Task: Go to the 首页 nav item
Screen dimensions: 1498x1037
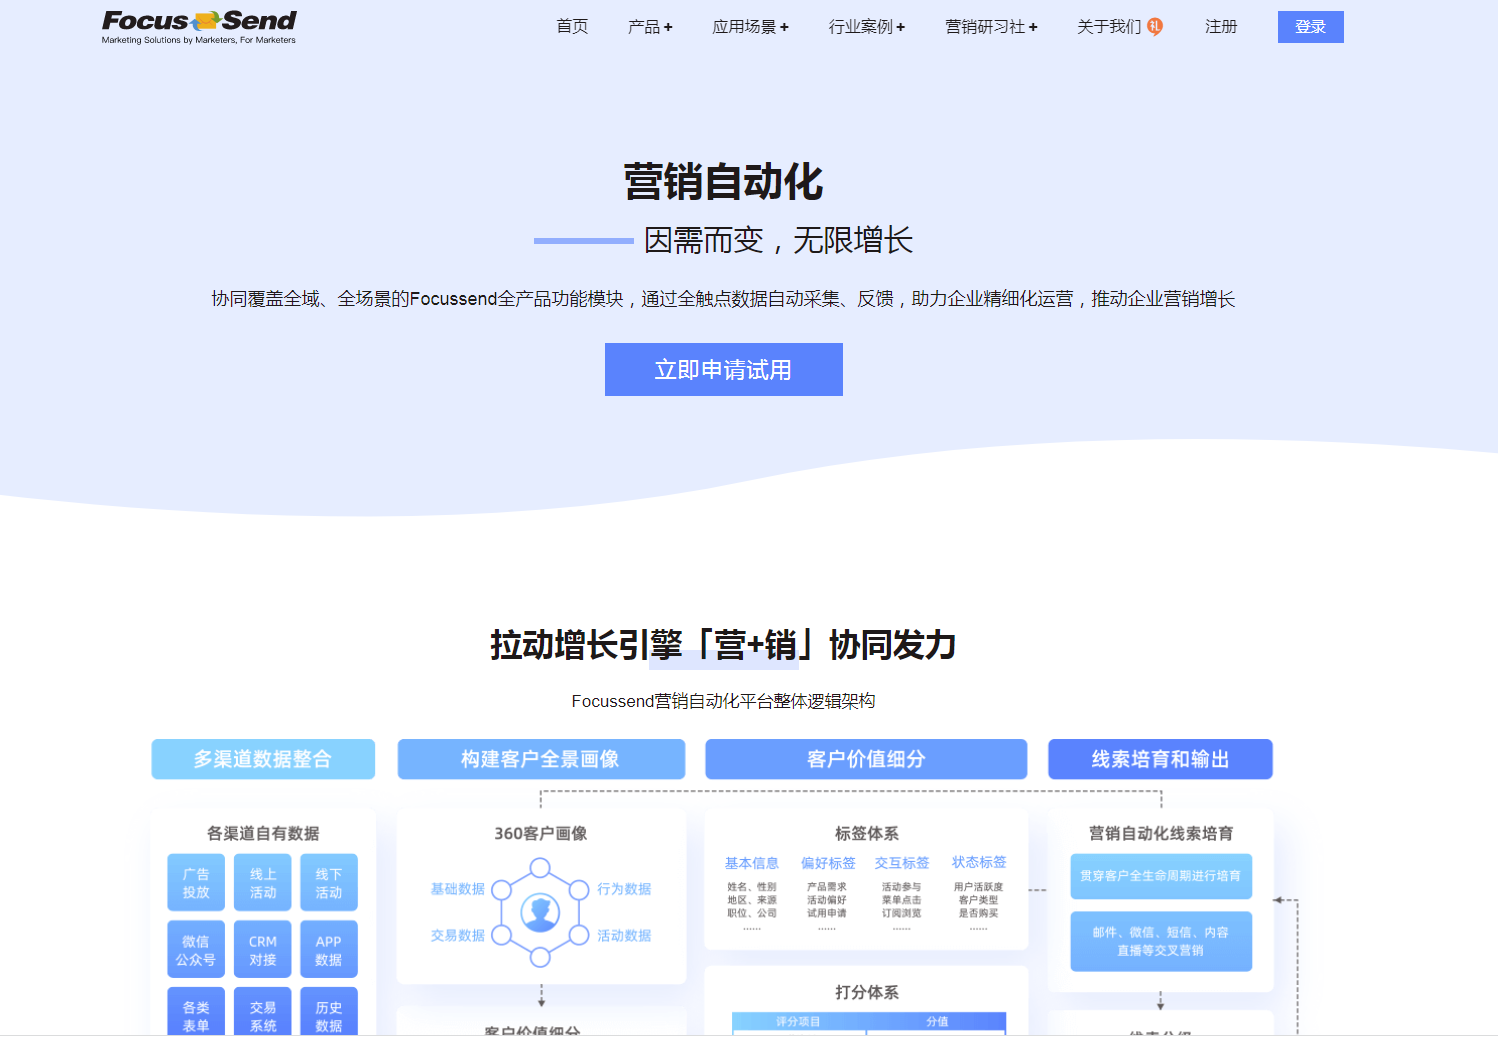Action: [x=572, y=27]
